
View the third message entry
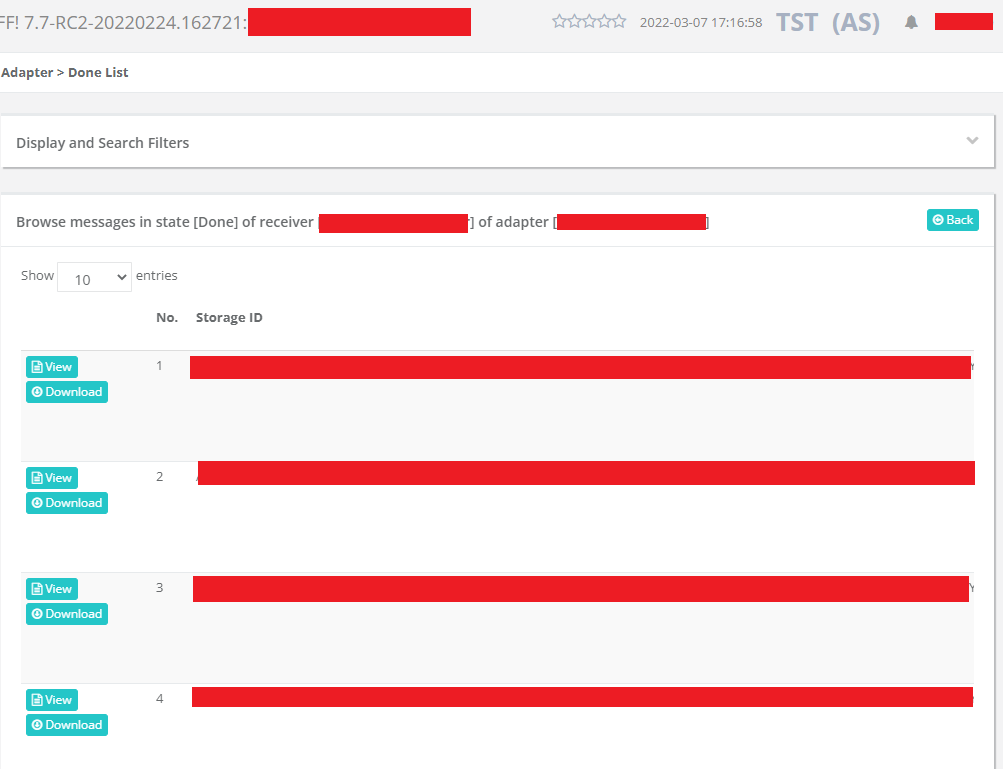coord(51,588)
